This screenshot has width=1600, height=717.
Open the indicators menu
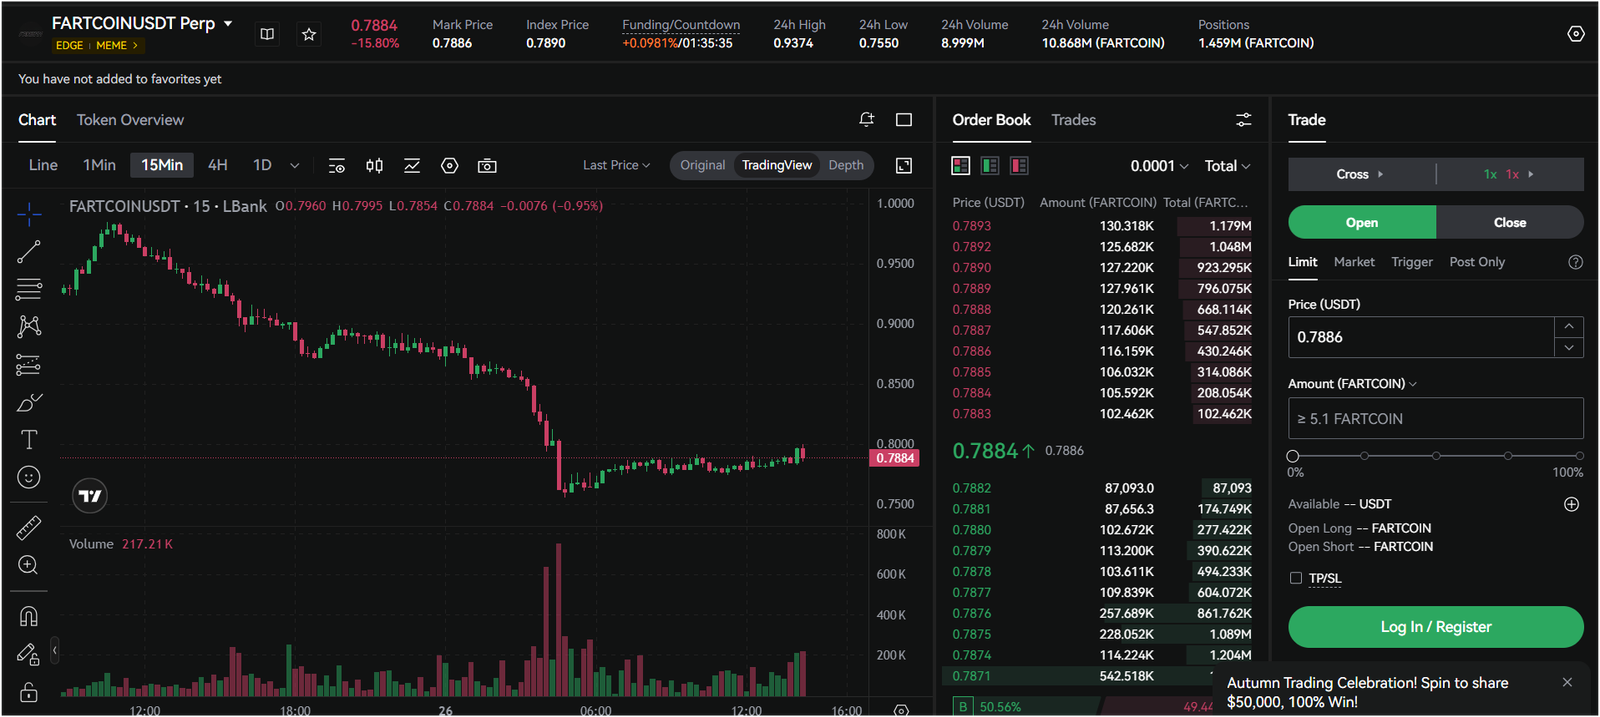[x=412, y=166]
